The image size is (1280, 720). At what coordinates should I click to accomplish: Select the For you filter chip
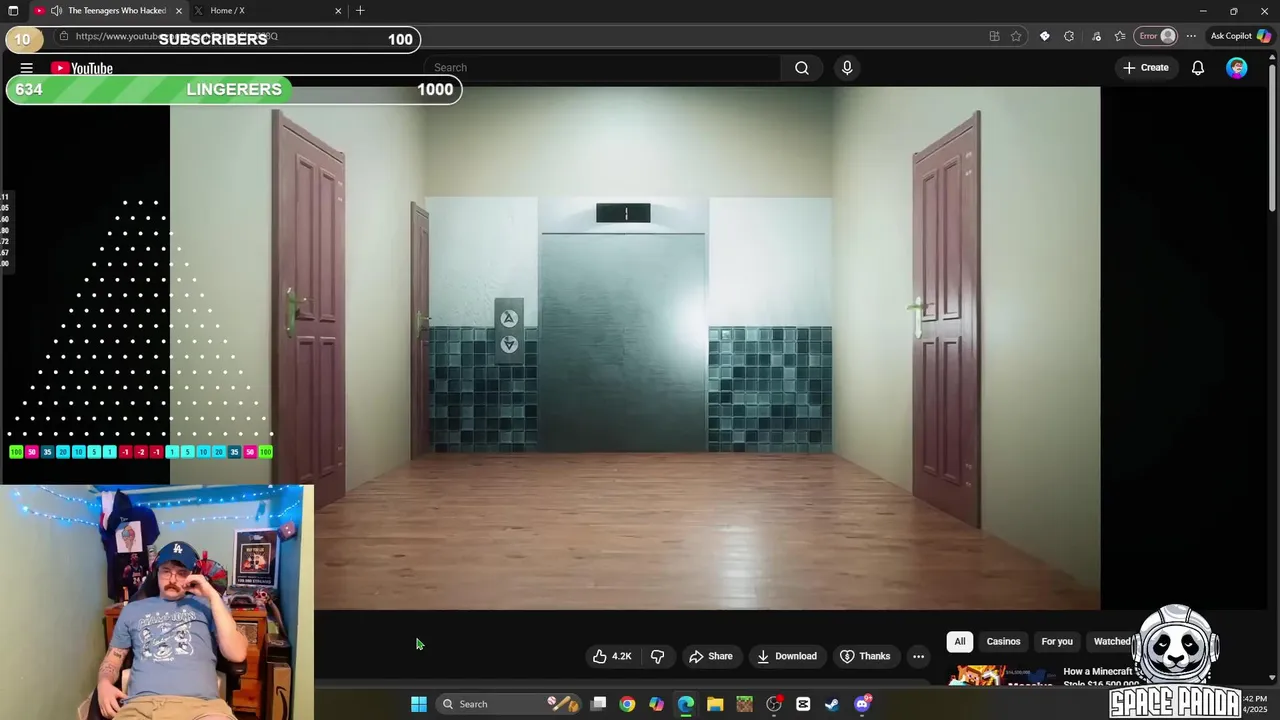pos(1057,641)
